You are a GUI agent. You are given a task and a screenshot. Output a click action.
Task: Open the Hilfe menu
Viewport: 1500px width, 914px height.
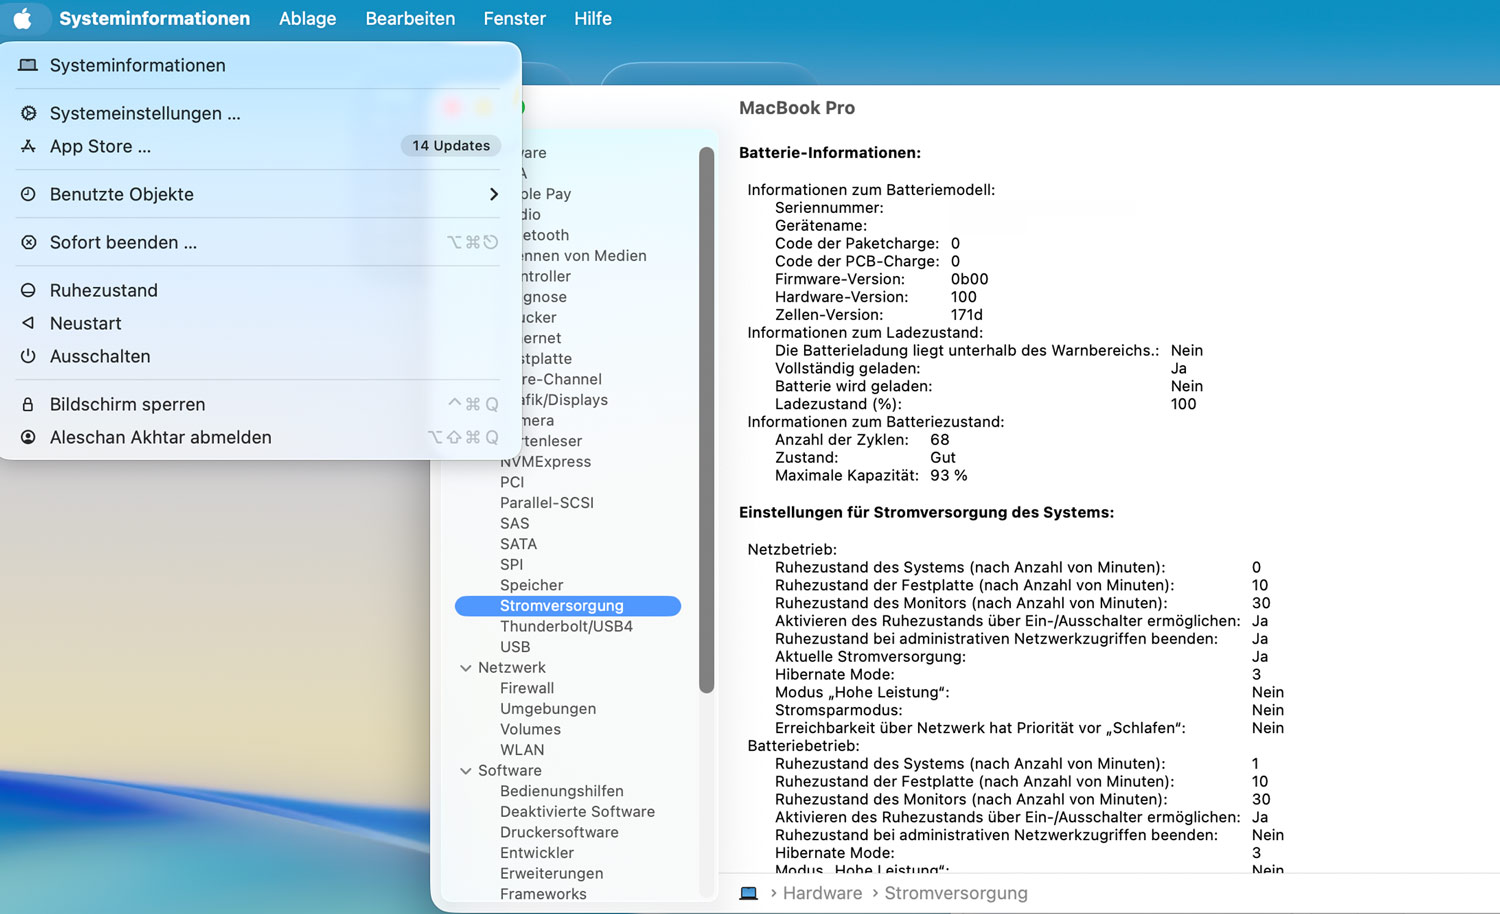point(593,18)
